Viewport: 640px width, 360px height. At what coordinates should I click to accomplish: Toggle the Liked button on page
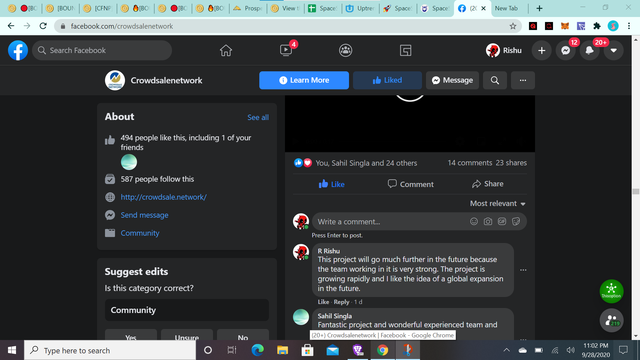[387, 80]
